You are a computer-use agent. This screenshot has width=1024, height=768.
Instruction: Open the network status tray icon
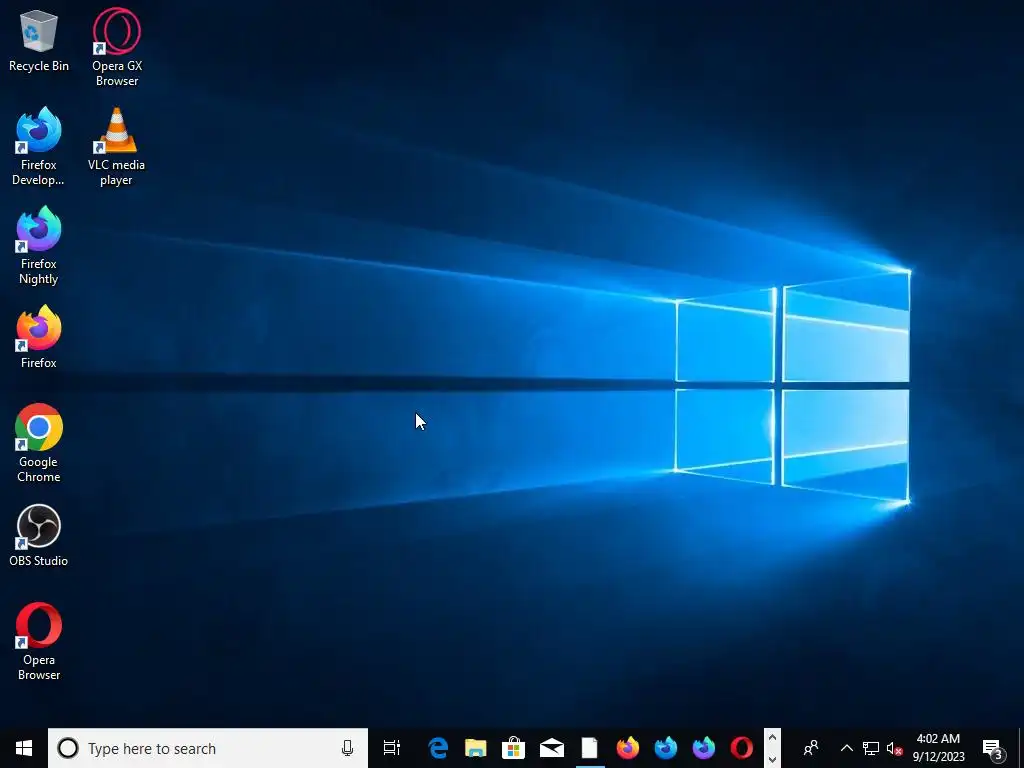coord(871,748)
